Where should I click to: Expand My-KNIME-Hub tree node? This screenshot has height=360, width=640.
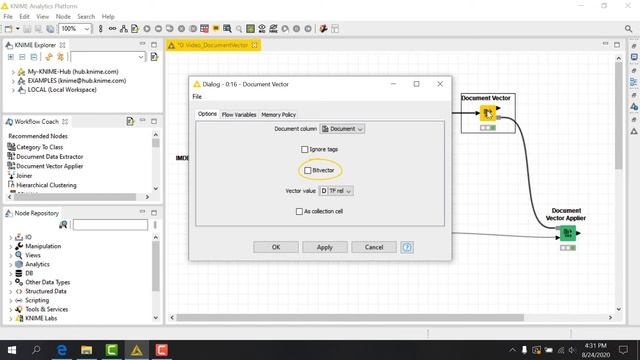pyautogui.click(x=13, y=72)
